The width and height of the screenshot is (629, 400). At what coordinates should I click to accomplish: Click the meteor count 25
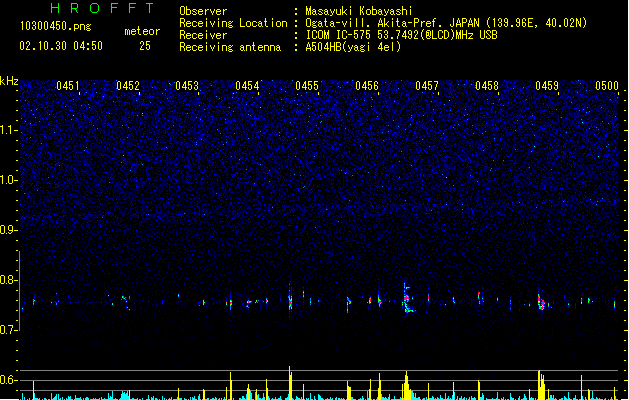point(145,46)
